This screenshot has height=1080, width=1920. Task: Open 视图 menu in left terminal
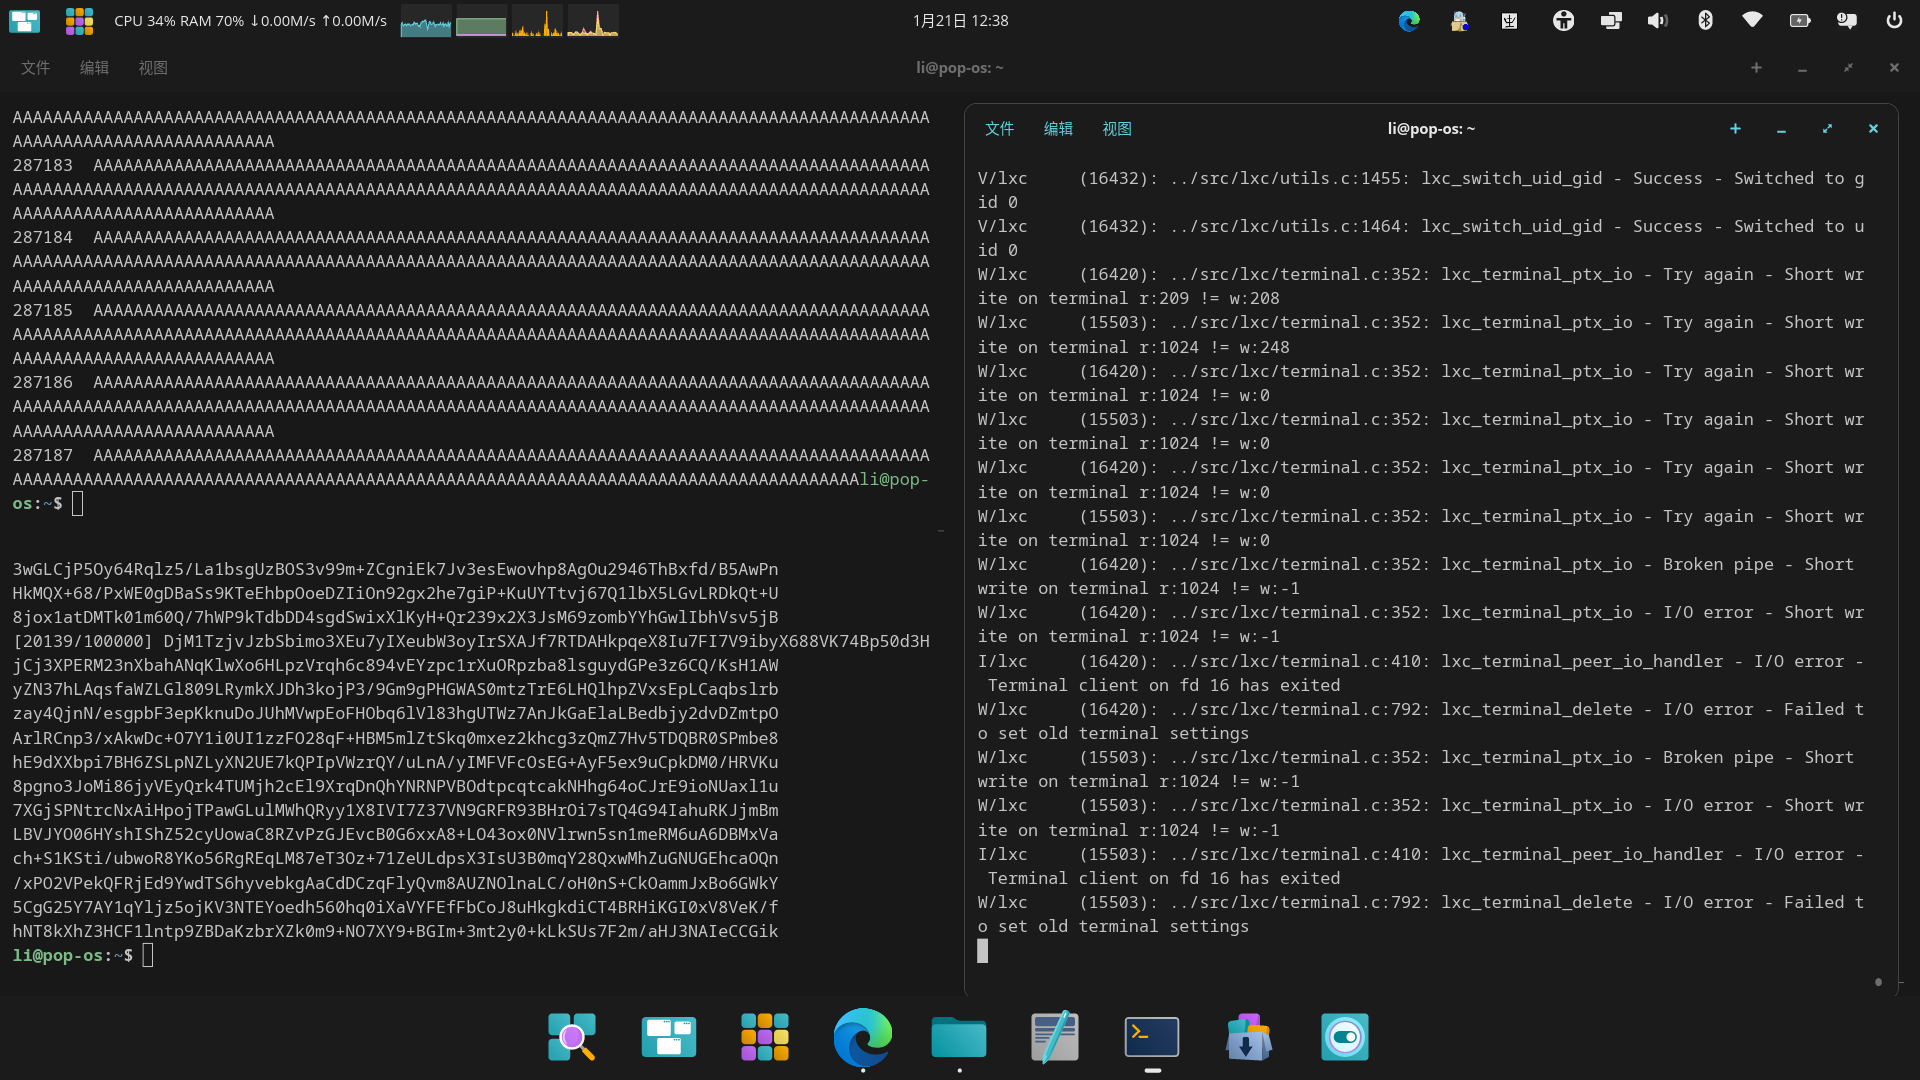(x=153, y=68)
